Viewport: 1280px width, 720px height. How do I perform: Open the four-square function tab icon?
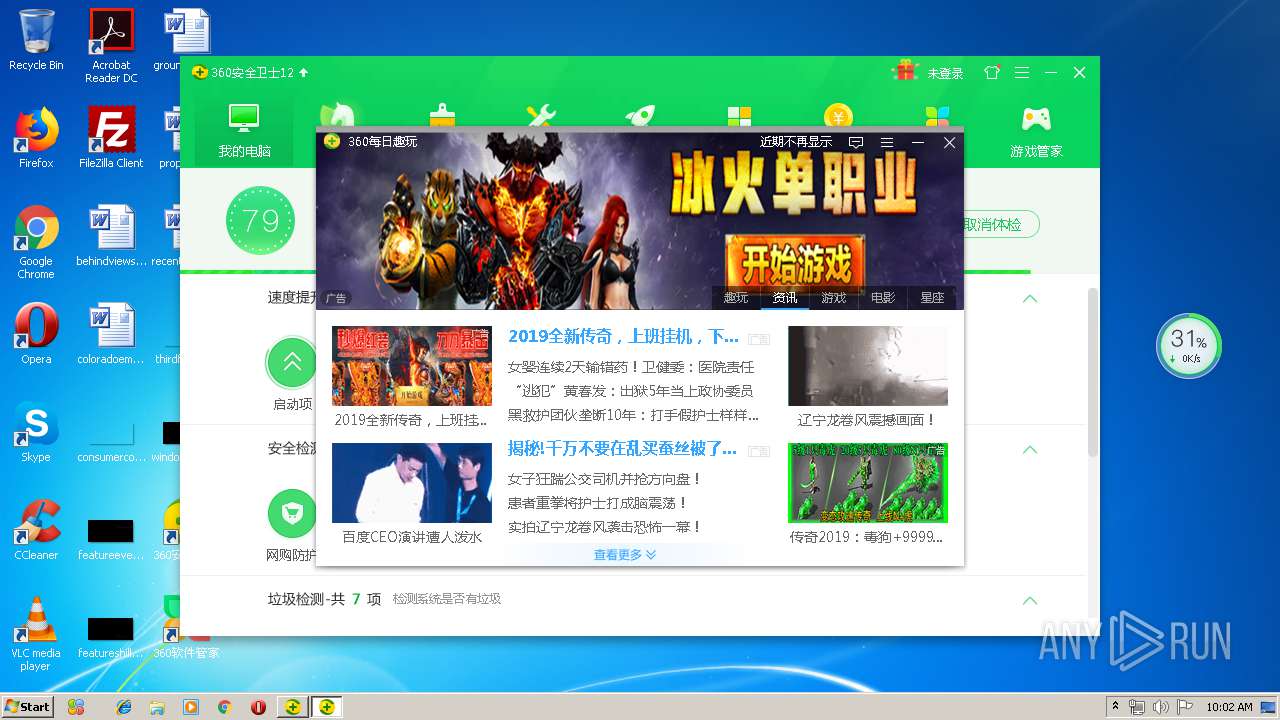click(739, 114)
